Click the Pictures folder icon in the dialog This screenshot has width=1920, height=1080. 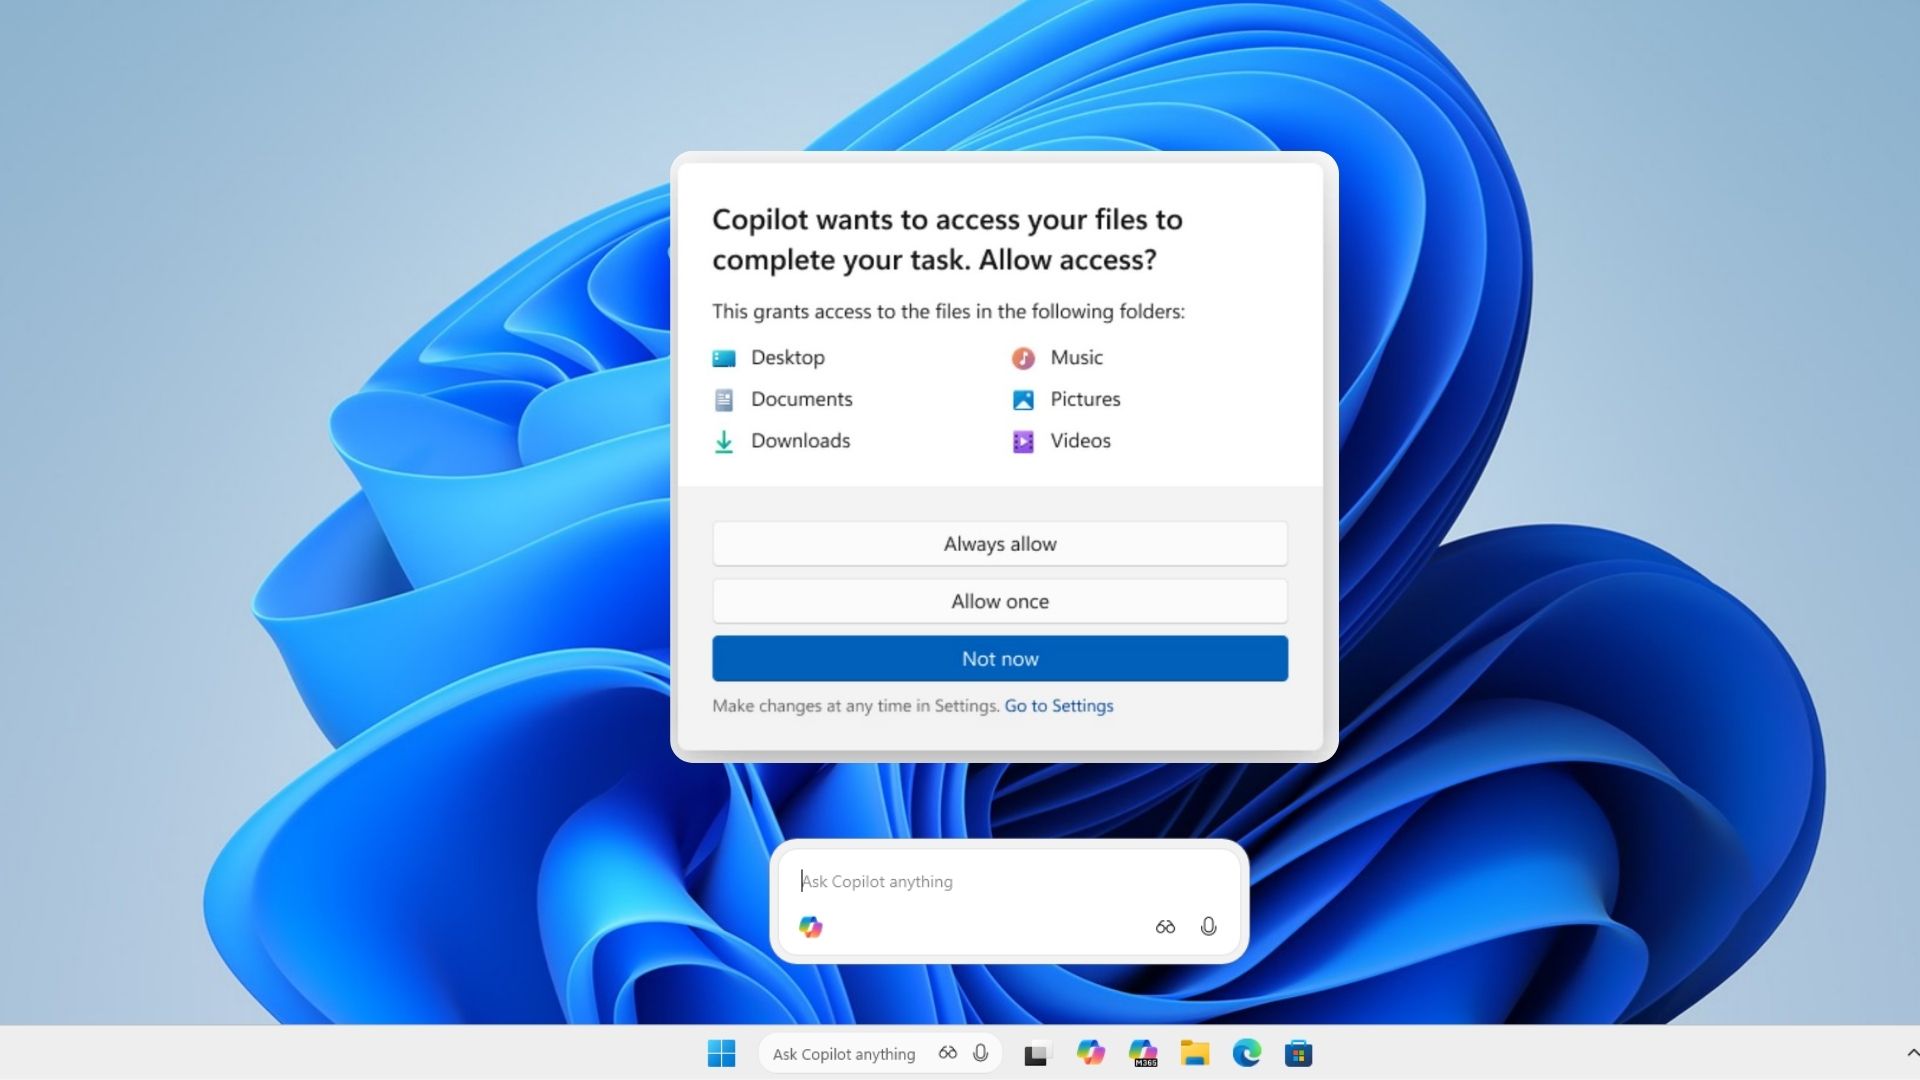click(1022, 399)
